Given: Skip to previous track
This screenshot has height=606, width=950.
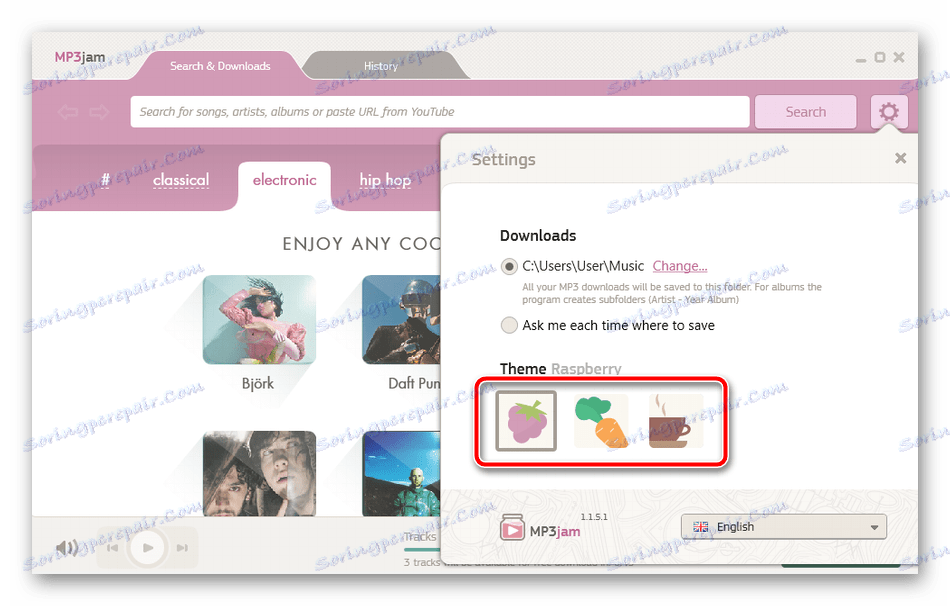Looking at the screenshot, I should tap(113, 548).
